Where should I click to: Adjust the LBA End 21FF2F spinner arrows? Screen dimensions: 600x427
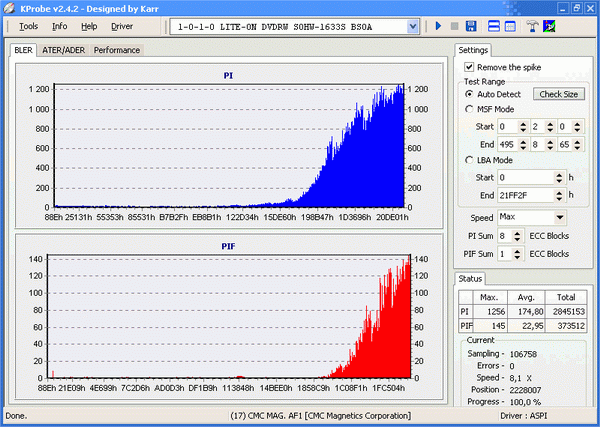559,196
